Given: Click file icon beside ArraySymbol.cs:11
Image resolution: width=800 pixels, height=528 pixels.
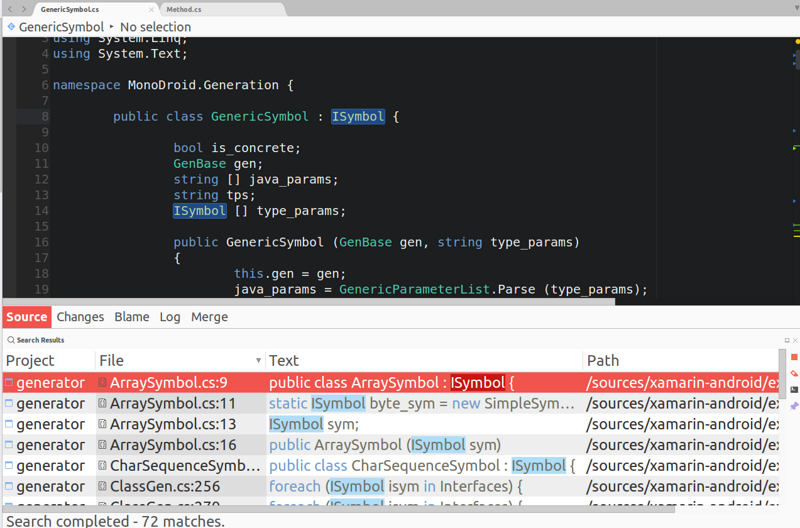Looking at the screenshot, I should coord(102,403).
